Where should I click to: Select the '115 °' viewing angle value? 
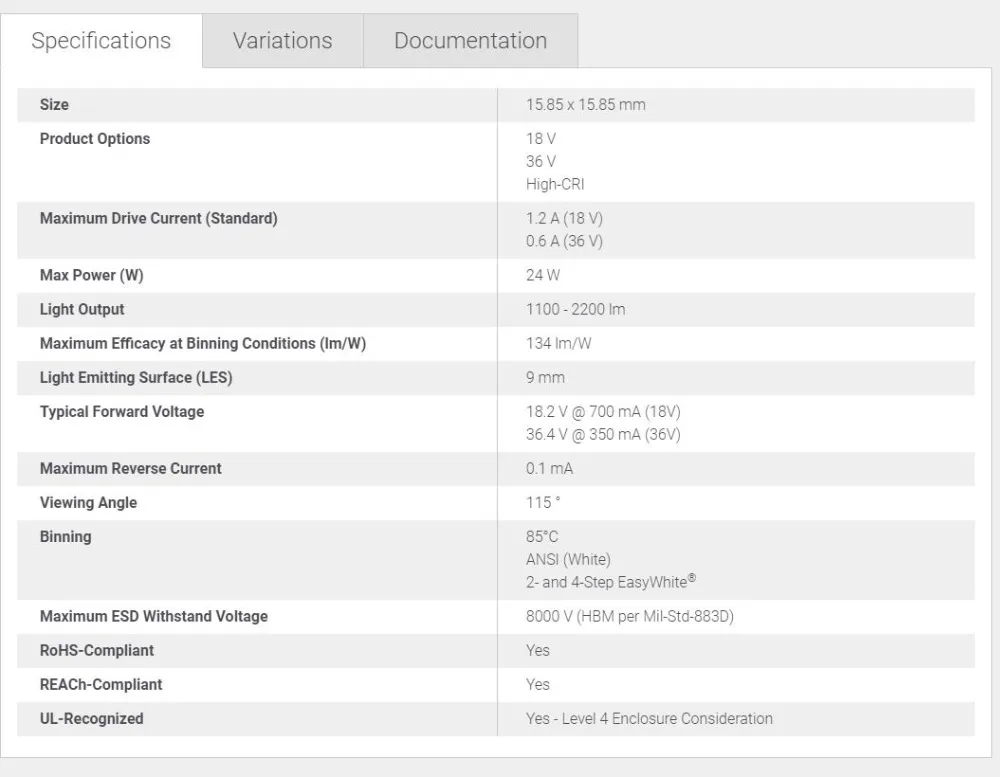pos(543,503)
